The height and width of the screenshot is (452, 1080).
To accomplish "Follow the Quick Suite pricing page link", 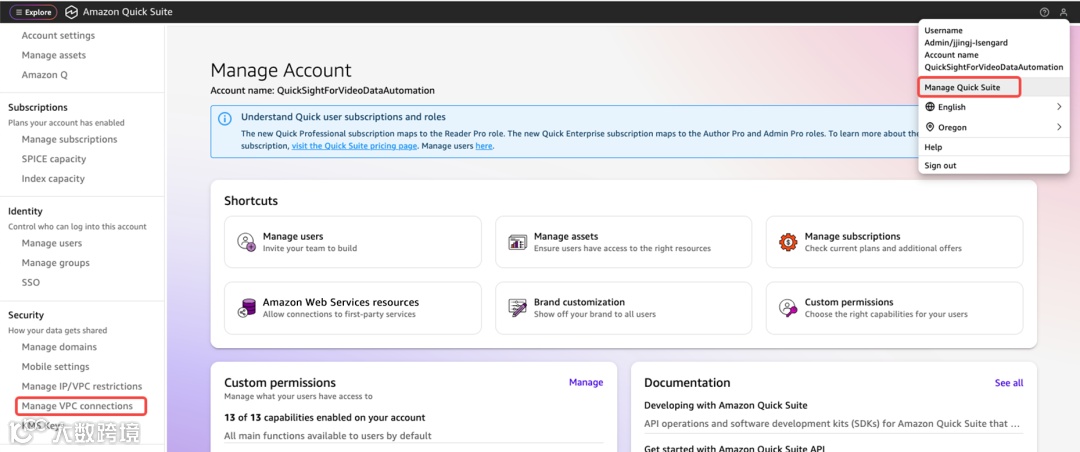I will click(354, 146).
